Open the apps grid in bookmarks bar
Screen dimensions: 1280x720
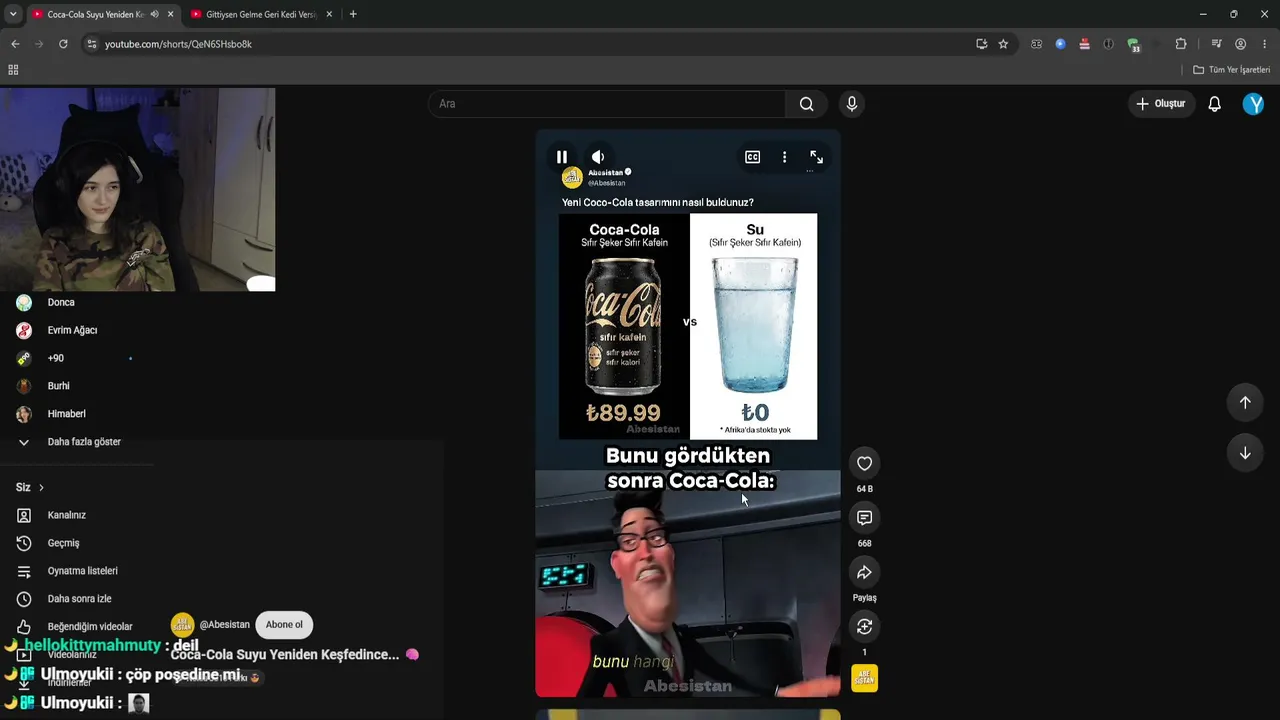(x=13, y=70)
